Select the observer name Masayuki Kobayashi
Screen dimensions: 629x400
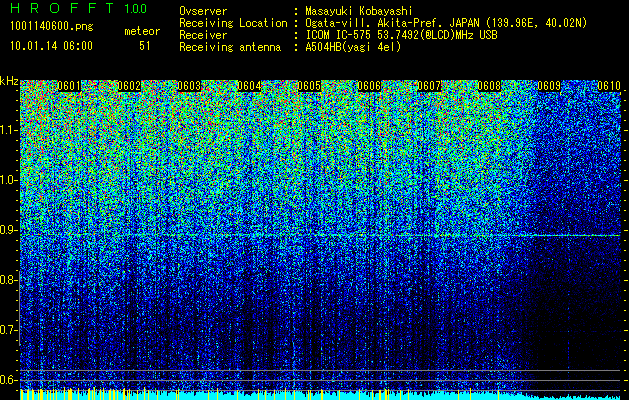[x=359, y=11]
